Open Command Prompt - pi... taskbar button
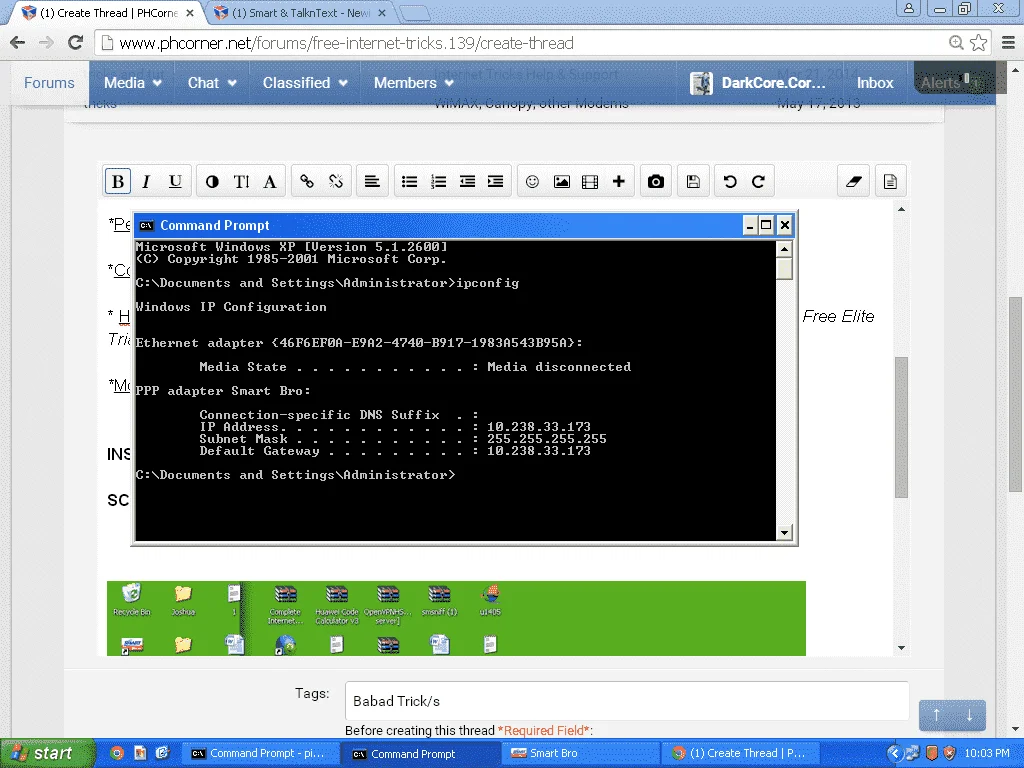 click(x=259, y=753)
